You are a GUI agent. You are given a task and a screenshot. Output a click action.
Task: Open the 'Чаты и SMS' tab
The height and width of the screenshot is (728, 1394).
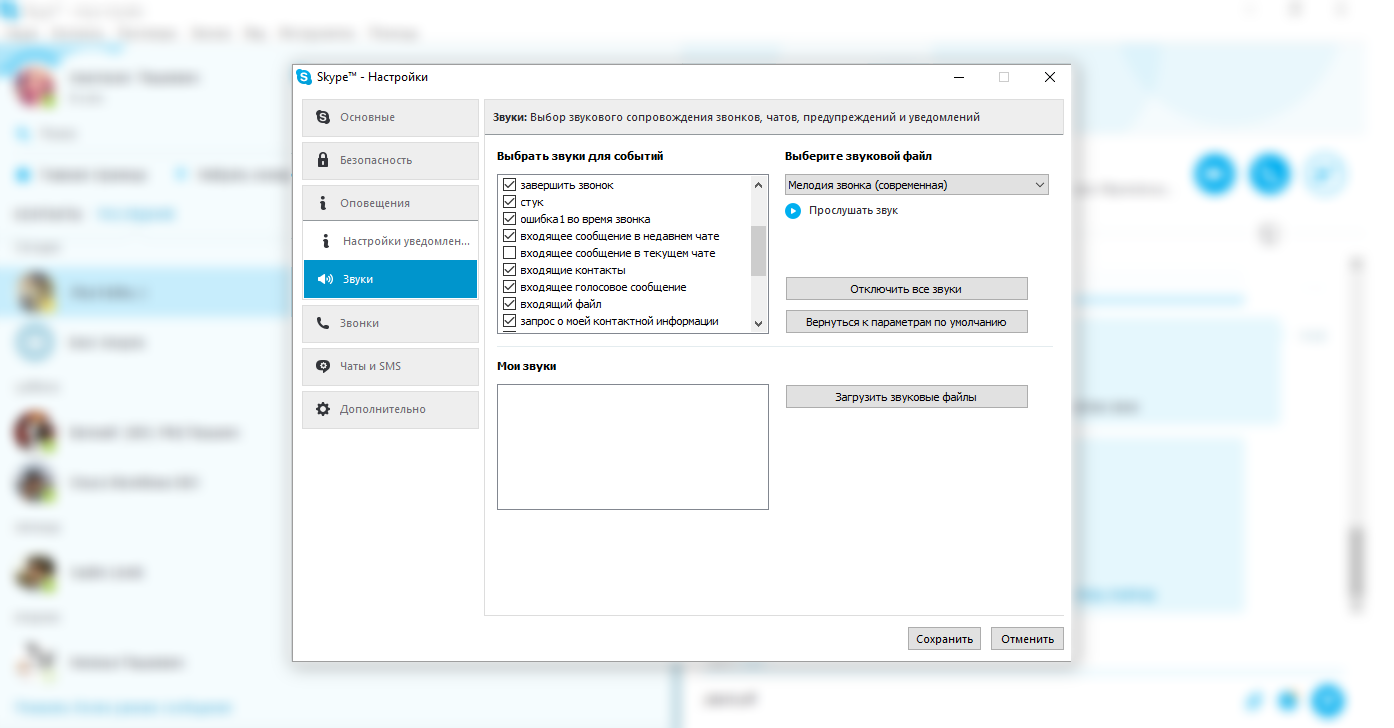click(x=391, y=366)
